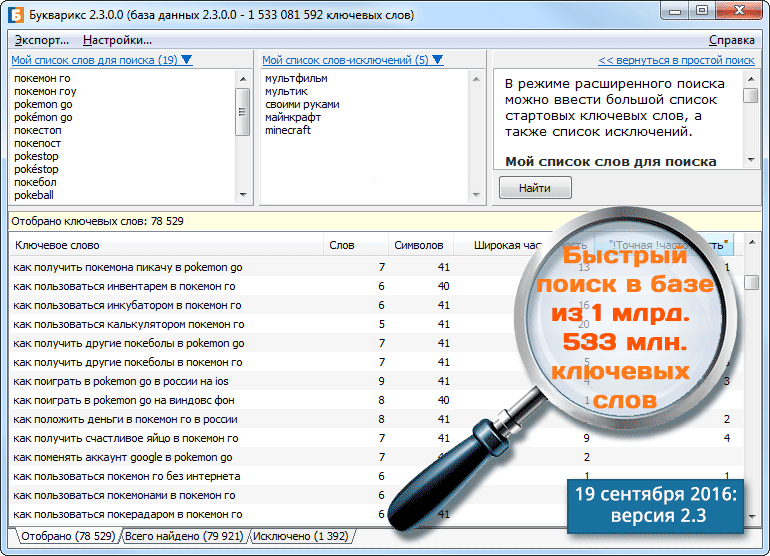Select 'покебол' in search list

(35, 182)
